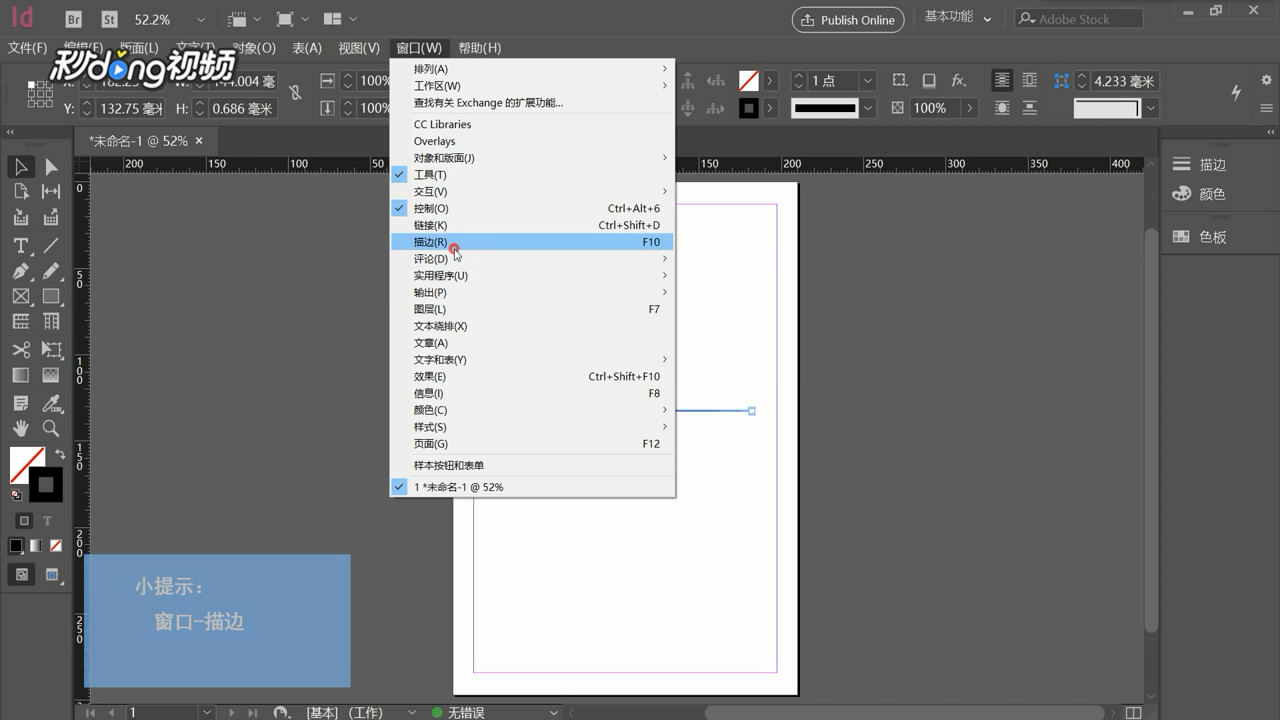Viewport: 1280px width, 720px height.
Task: Select the Scissors tool
Action: pyautogui.click(x=20, y=350)
